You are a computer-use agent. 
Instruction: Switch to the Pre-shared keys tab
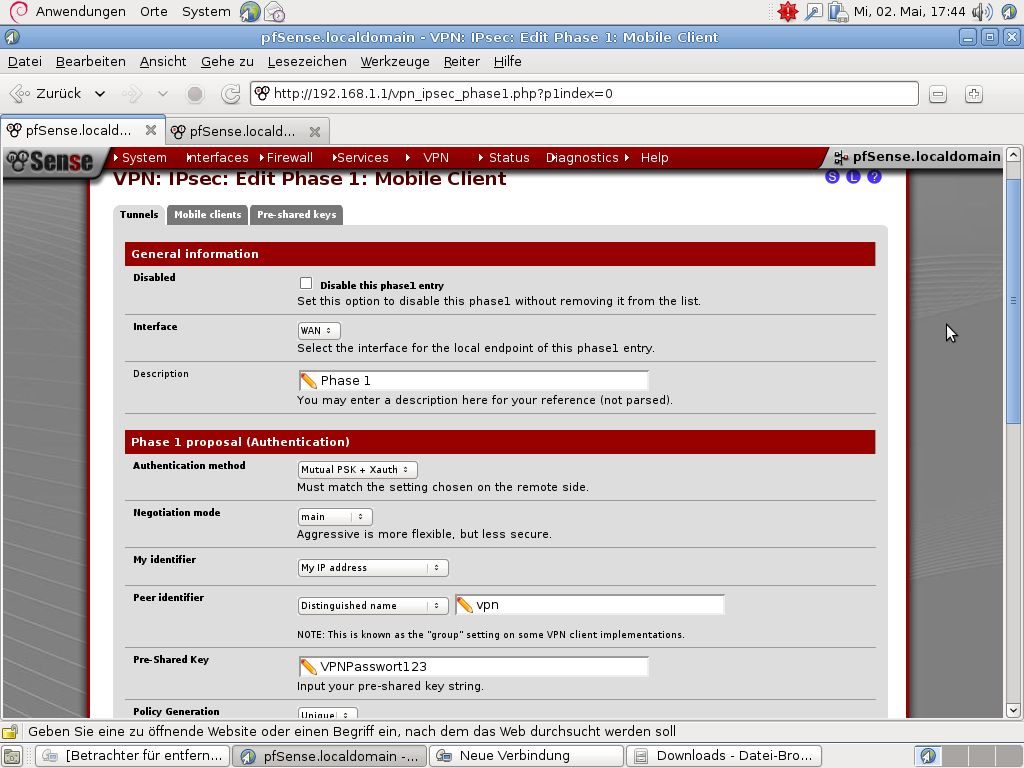coord(296,215)
